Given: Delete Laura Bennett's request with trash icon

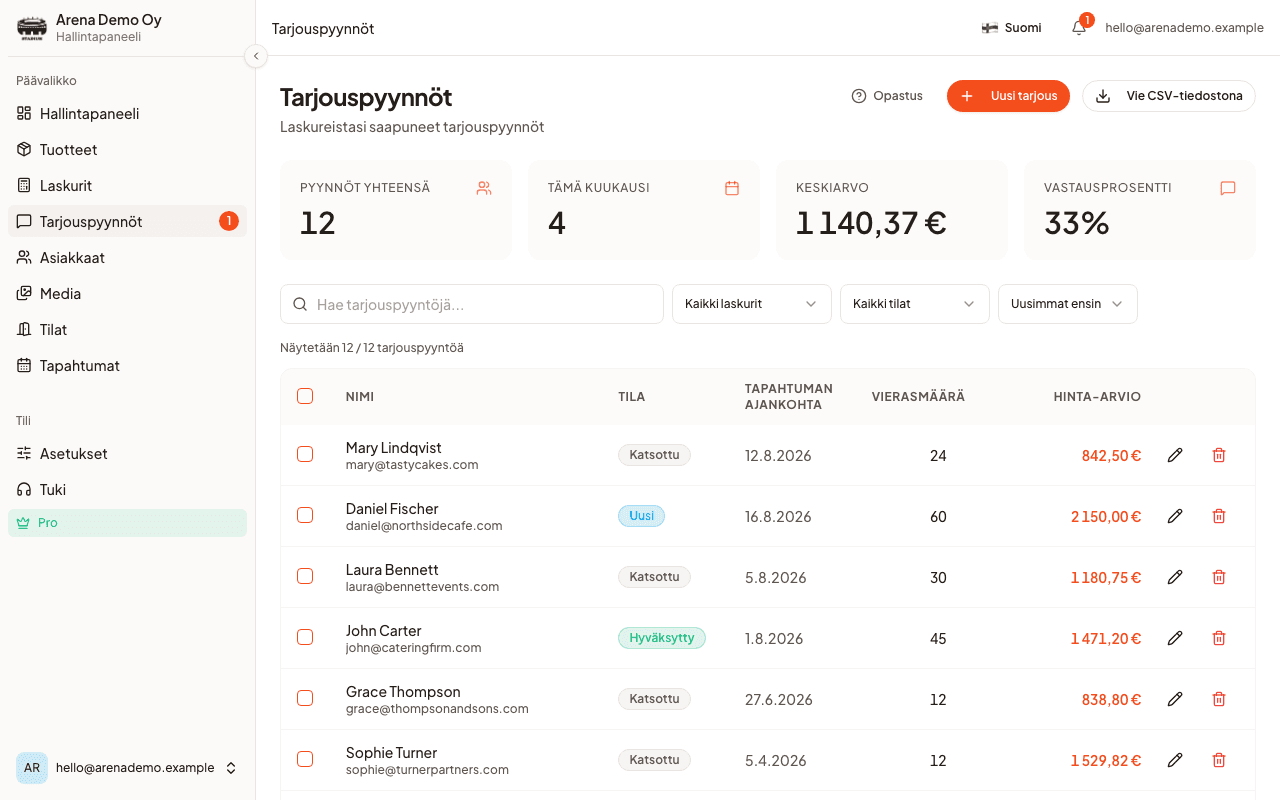Looking at the screenshot, I should [x=1219, y=577].
